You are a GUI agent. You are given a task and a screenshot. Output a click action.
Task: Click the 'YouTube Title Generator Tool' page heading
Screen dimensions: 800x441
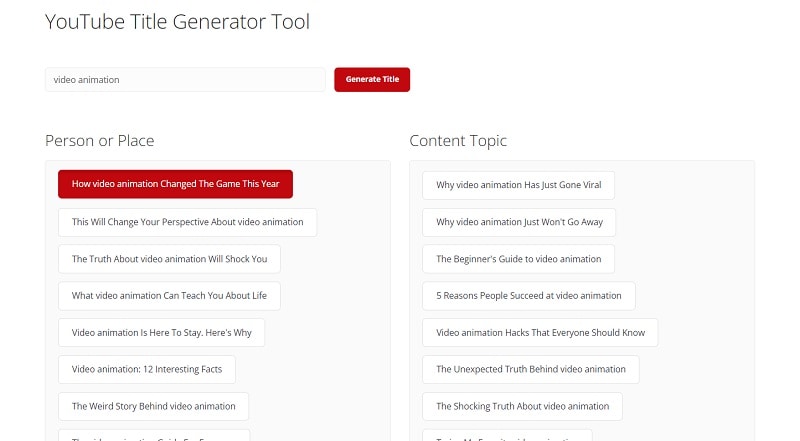(x=177, y=21)
